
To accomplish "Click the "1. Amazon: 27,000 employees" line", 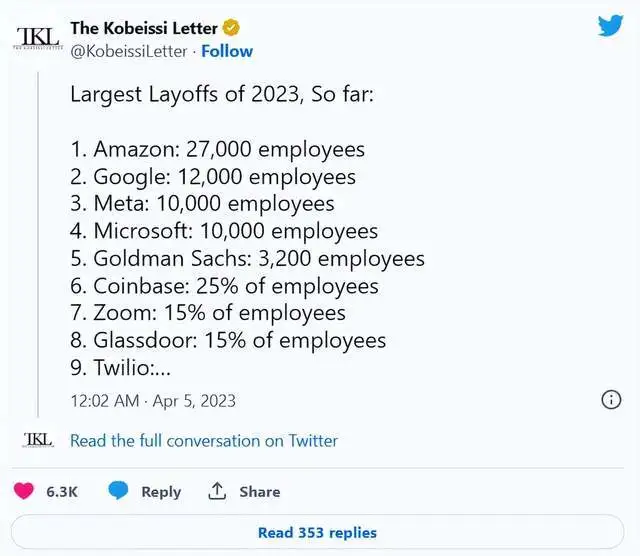I will point(217,150).
